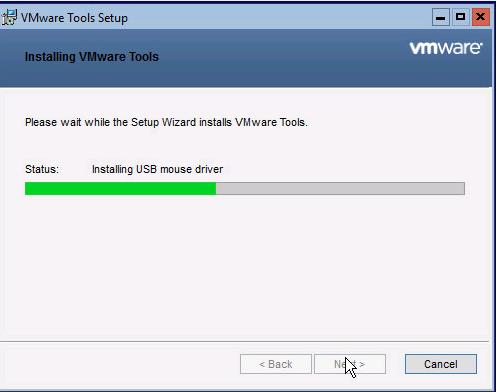496x392 pixels.
Task: Click the vmware logo in header
Action: 446,48
